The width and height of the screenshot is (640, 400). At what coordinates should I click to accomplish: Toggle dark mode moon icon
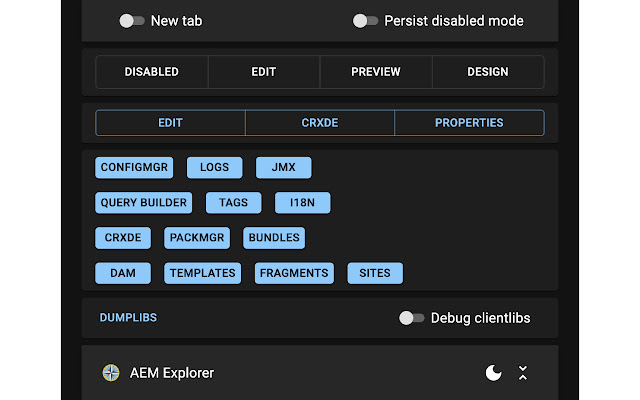[493, 373]
